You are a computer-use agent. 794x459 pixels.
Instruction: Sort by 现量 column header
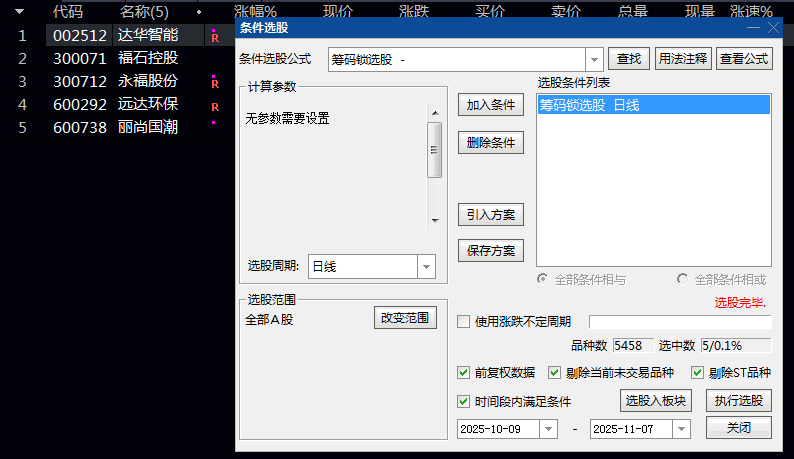click(700, 11)
